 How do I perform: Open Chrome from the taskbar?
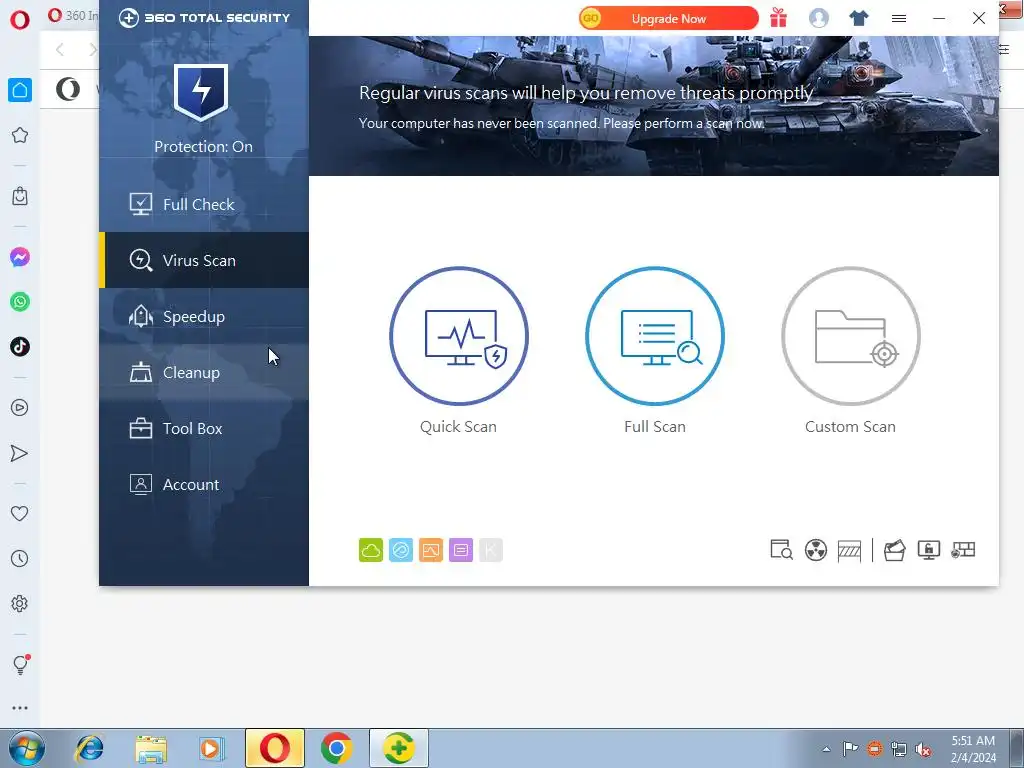tap(336, 748)
